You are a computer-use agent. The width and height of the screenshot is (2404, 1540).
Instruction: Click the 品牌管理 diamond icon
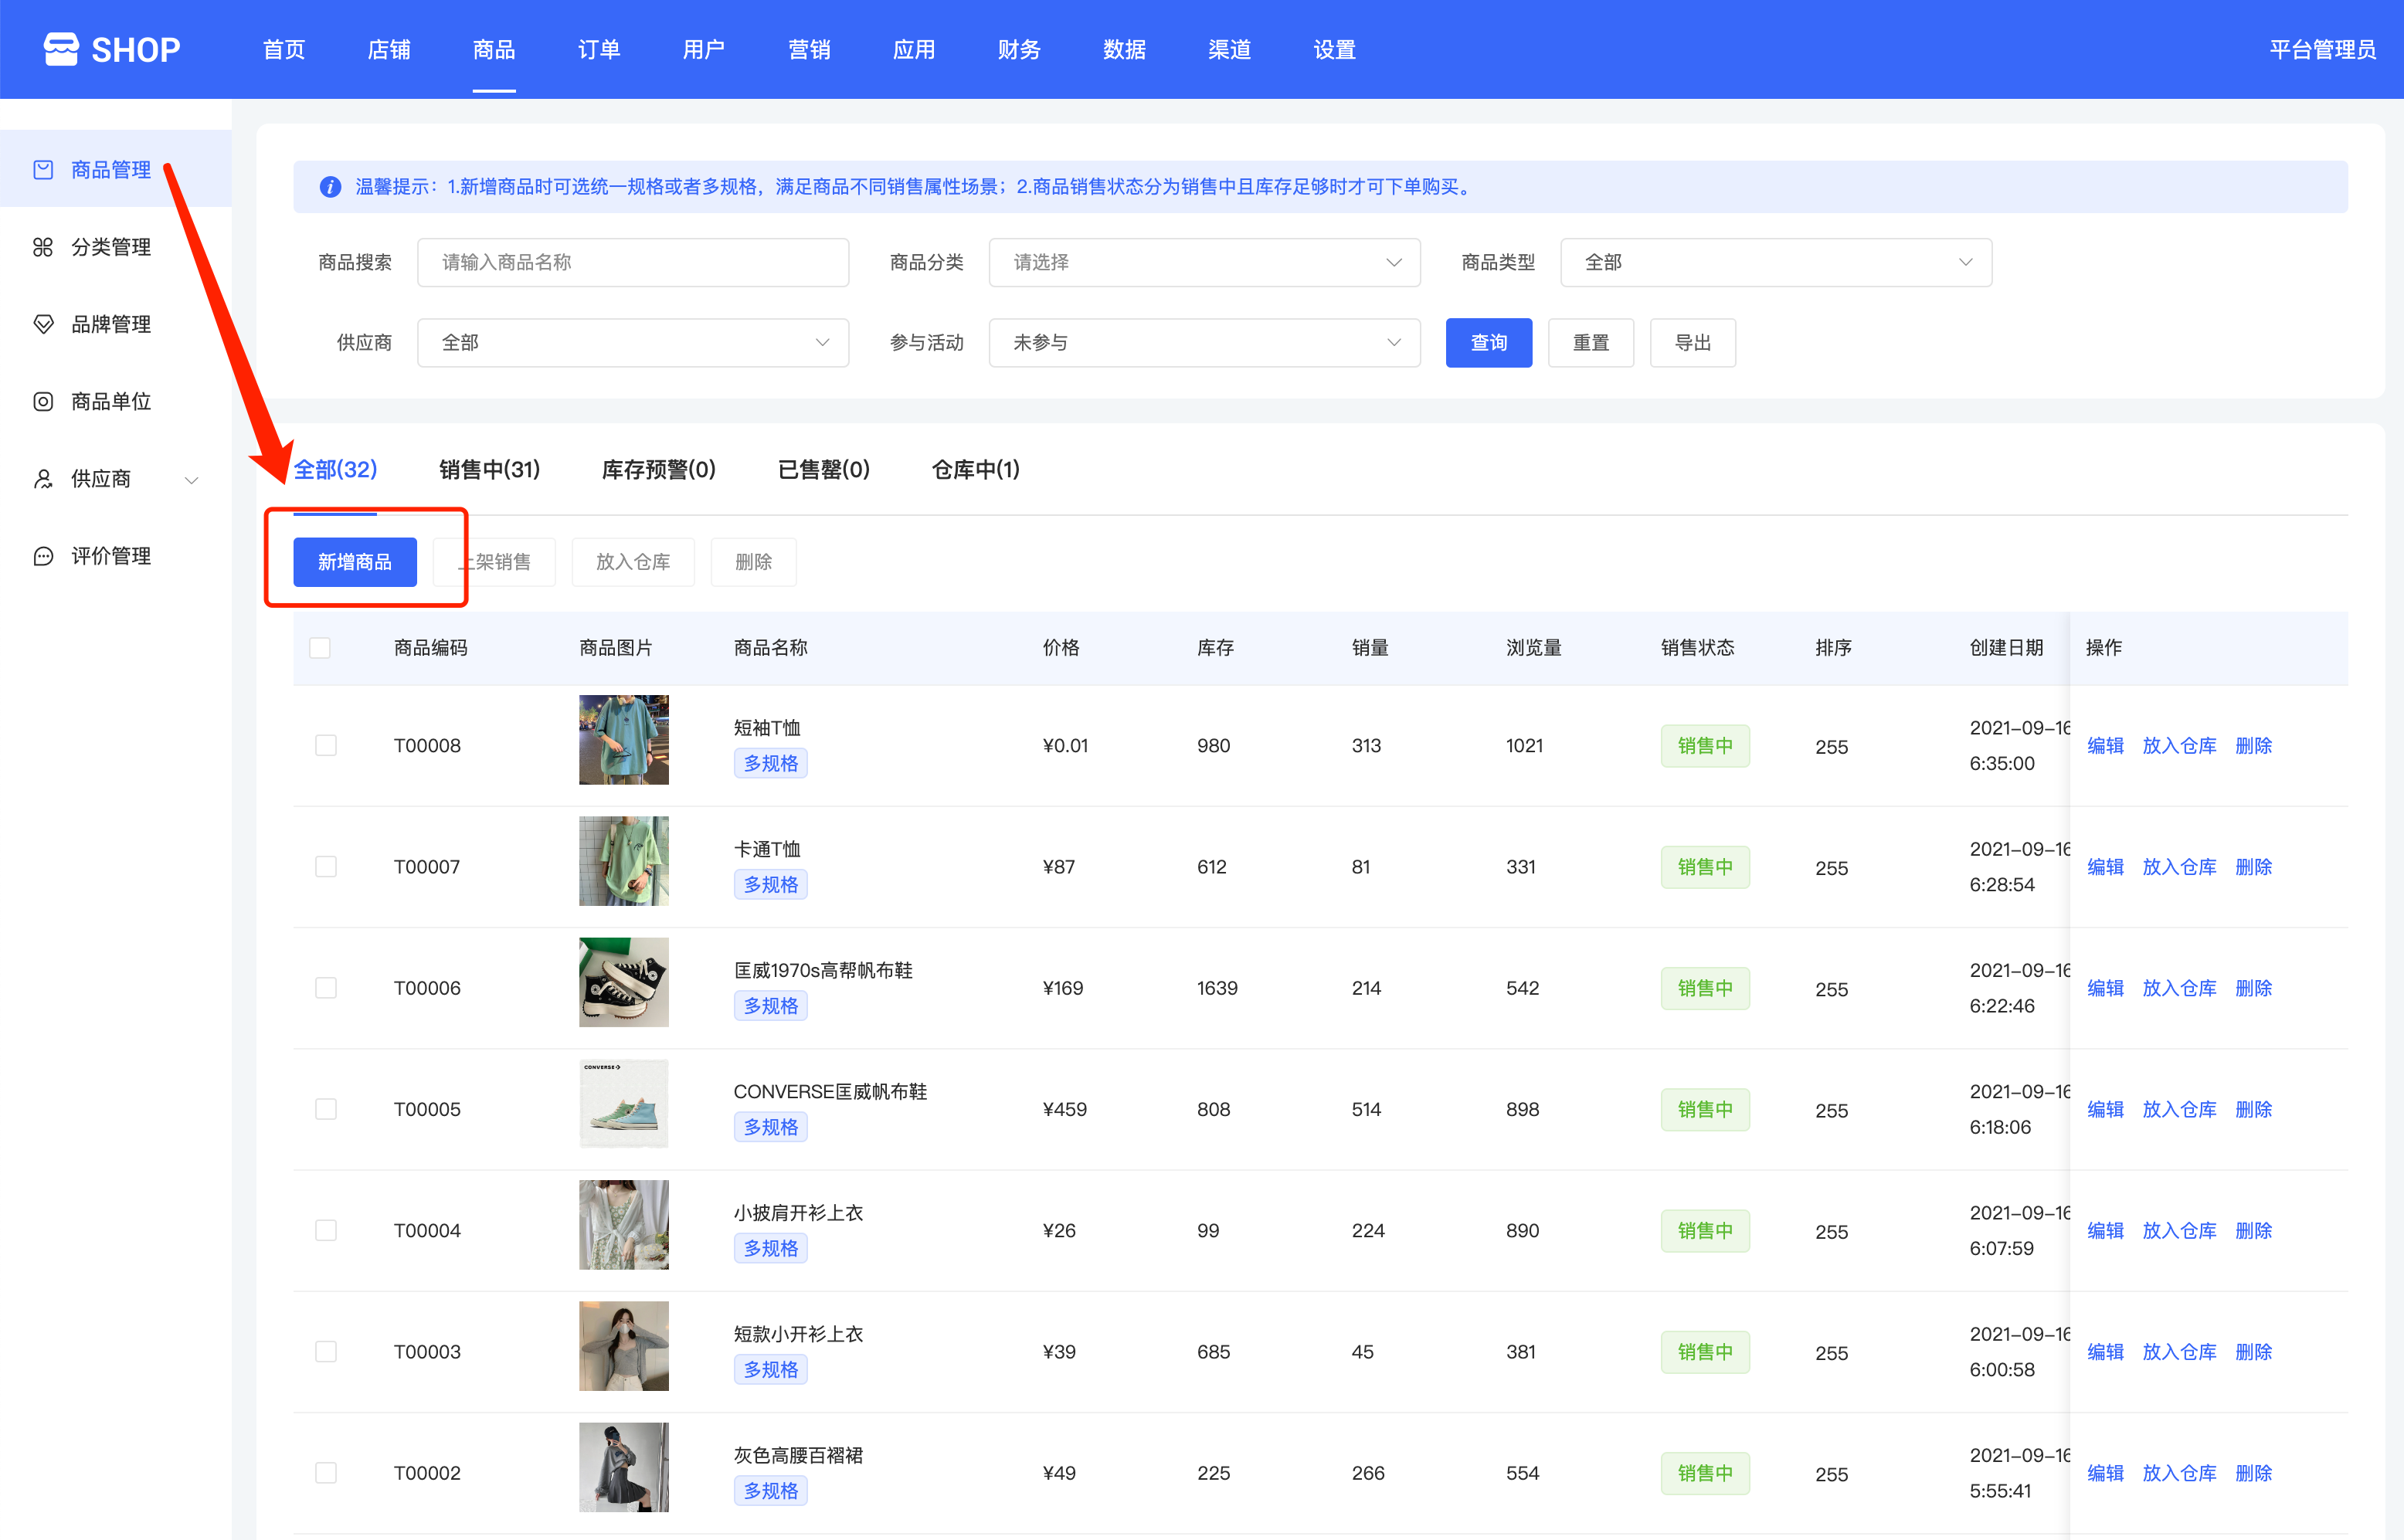[43, 324]
